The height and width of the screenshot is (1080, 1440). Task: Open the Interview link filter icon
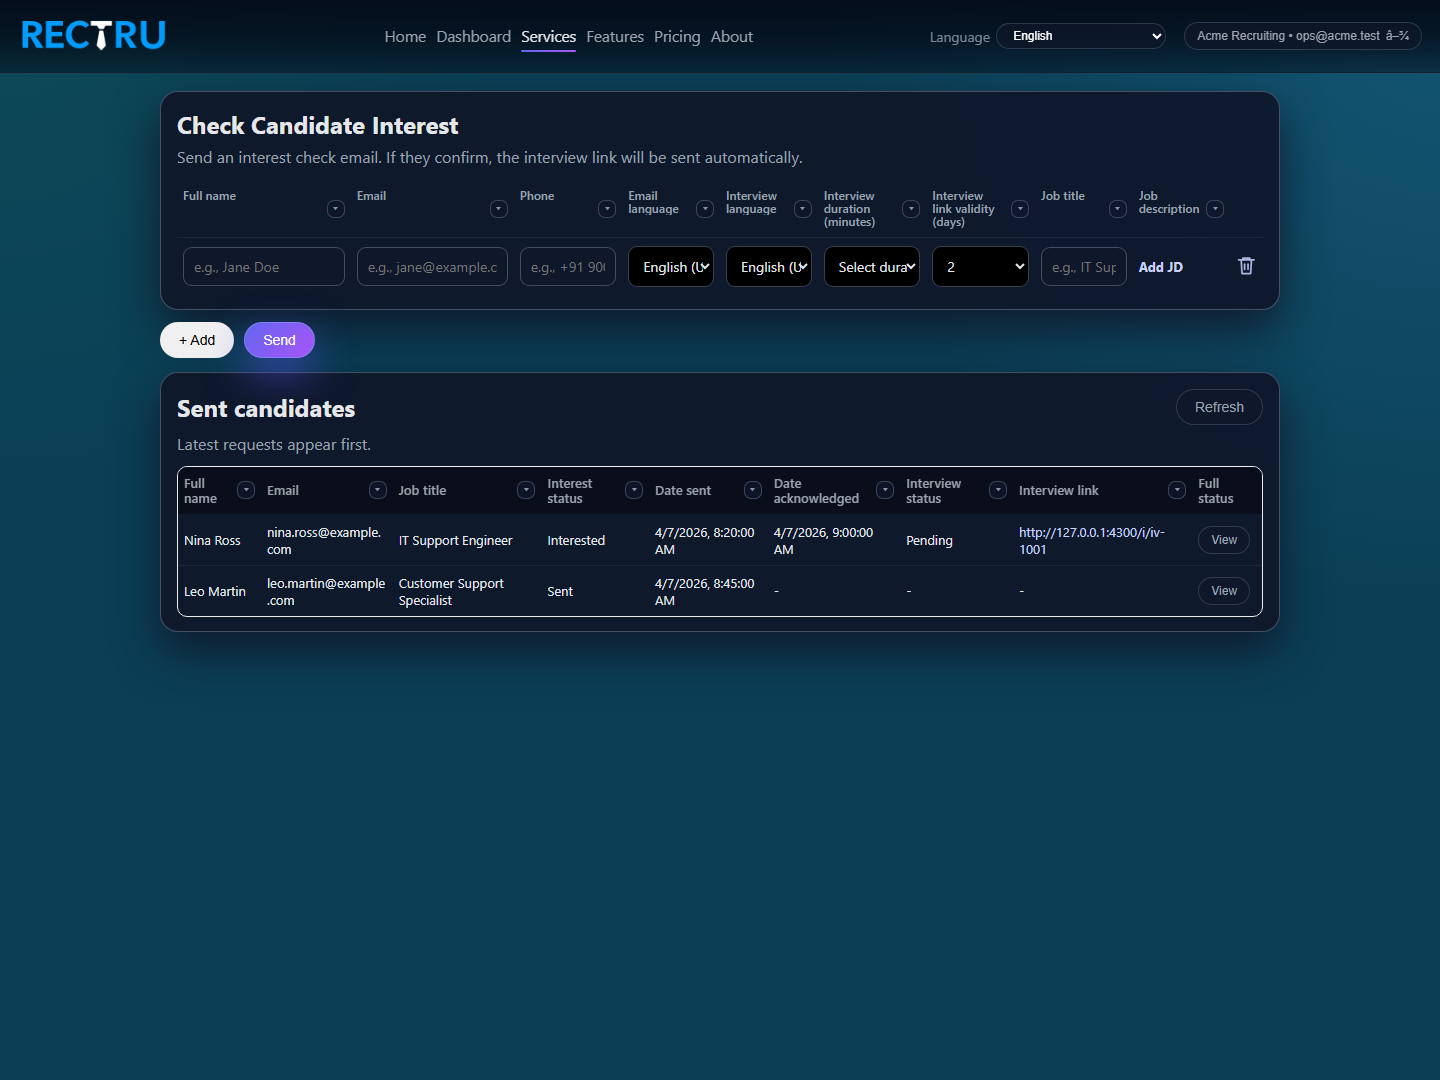pos(1177,490)
